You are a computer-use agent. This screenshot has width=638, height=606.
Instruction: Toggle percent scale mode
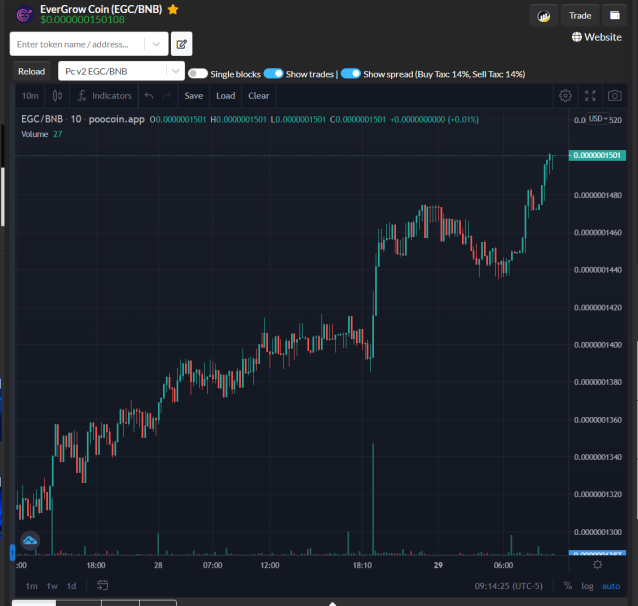(x=568, y=586)
